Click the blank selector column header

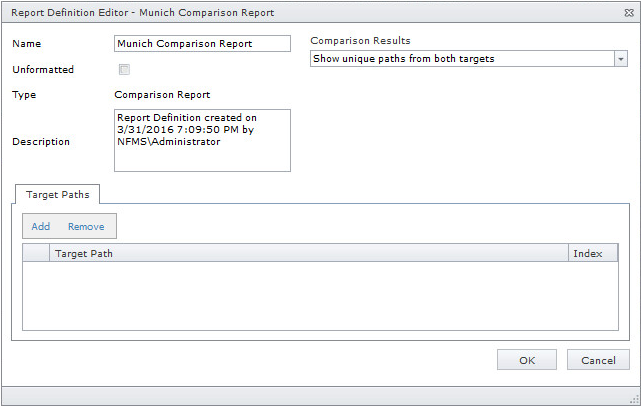36,254
